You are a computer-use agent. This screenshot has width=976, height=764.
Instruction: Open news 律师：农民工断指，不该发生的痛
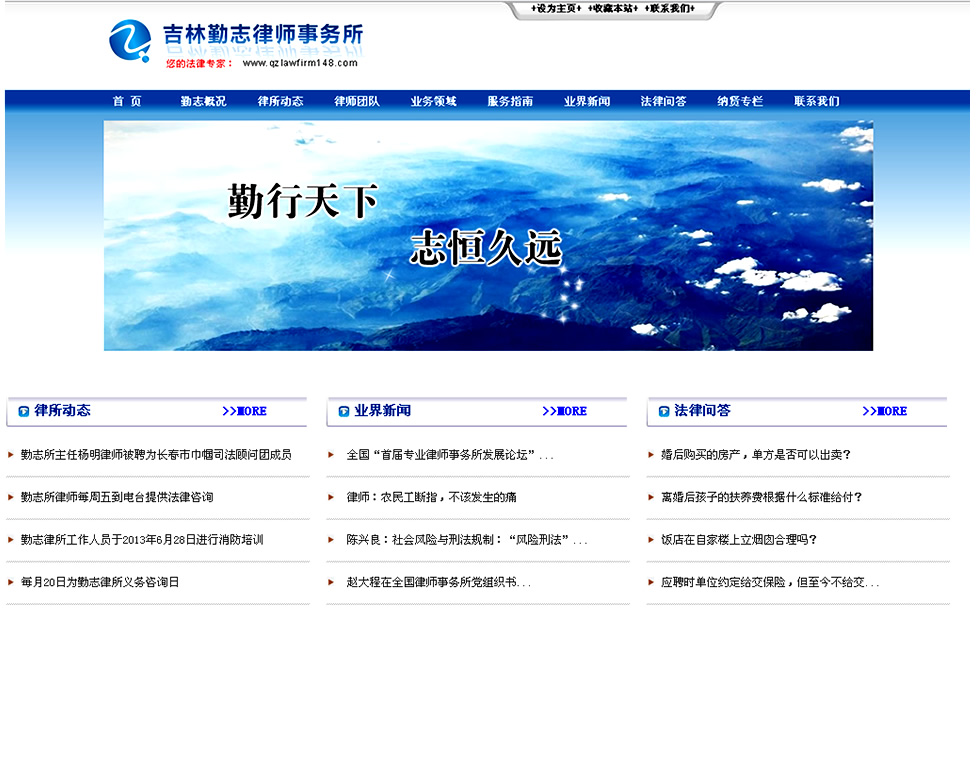[x=431, y=498]
